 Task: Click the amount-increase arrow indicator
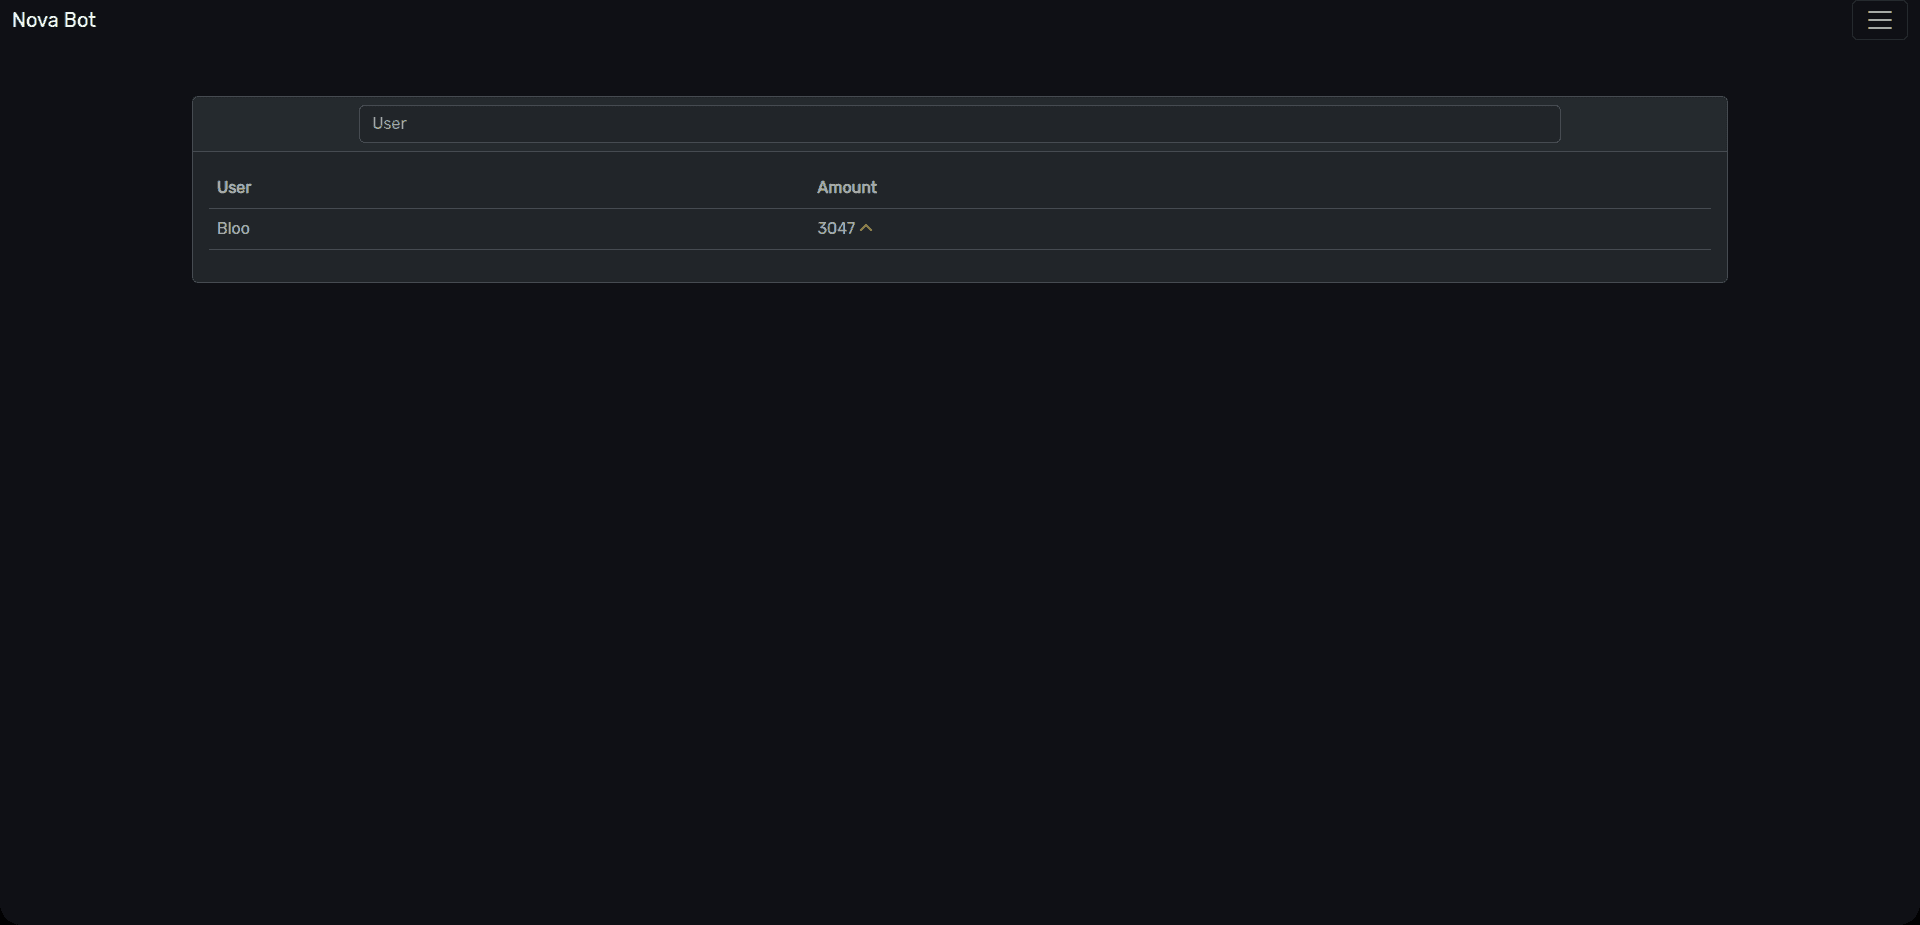[866, 228]
